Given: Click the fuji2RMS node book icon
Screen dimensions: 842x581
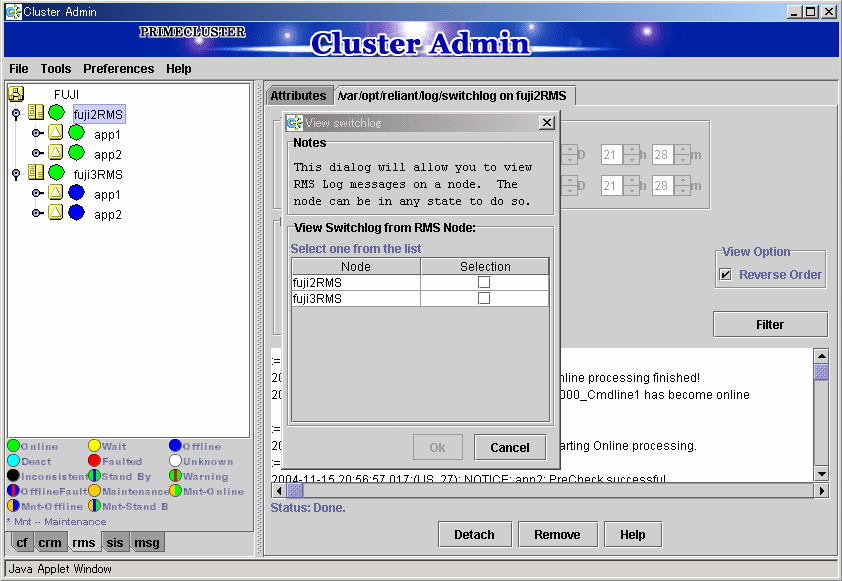Looking at the screenshot, I should click(36, 112).
